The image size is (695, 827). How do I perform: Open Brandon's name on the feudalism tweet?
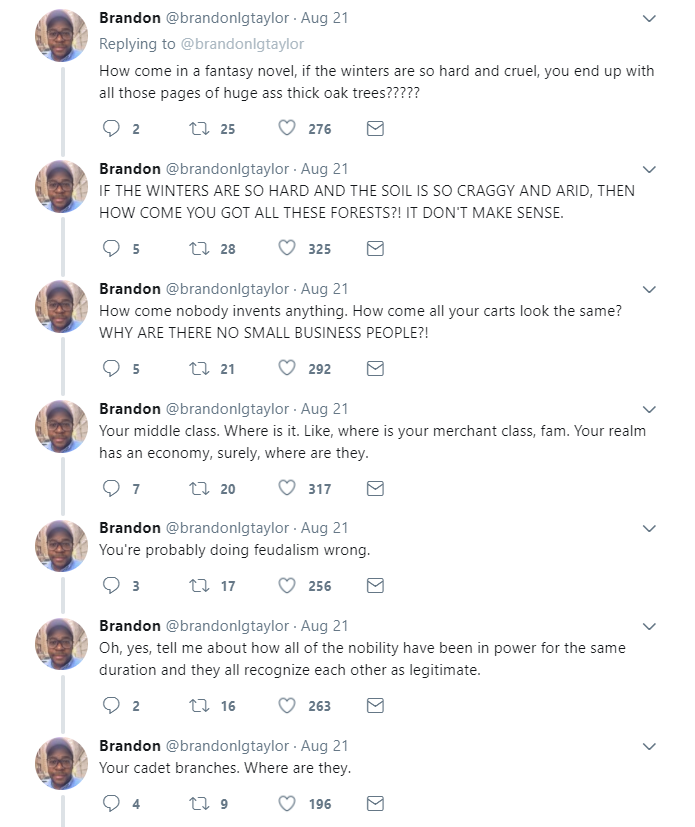coord(130,528)
